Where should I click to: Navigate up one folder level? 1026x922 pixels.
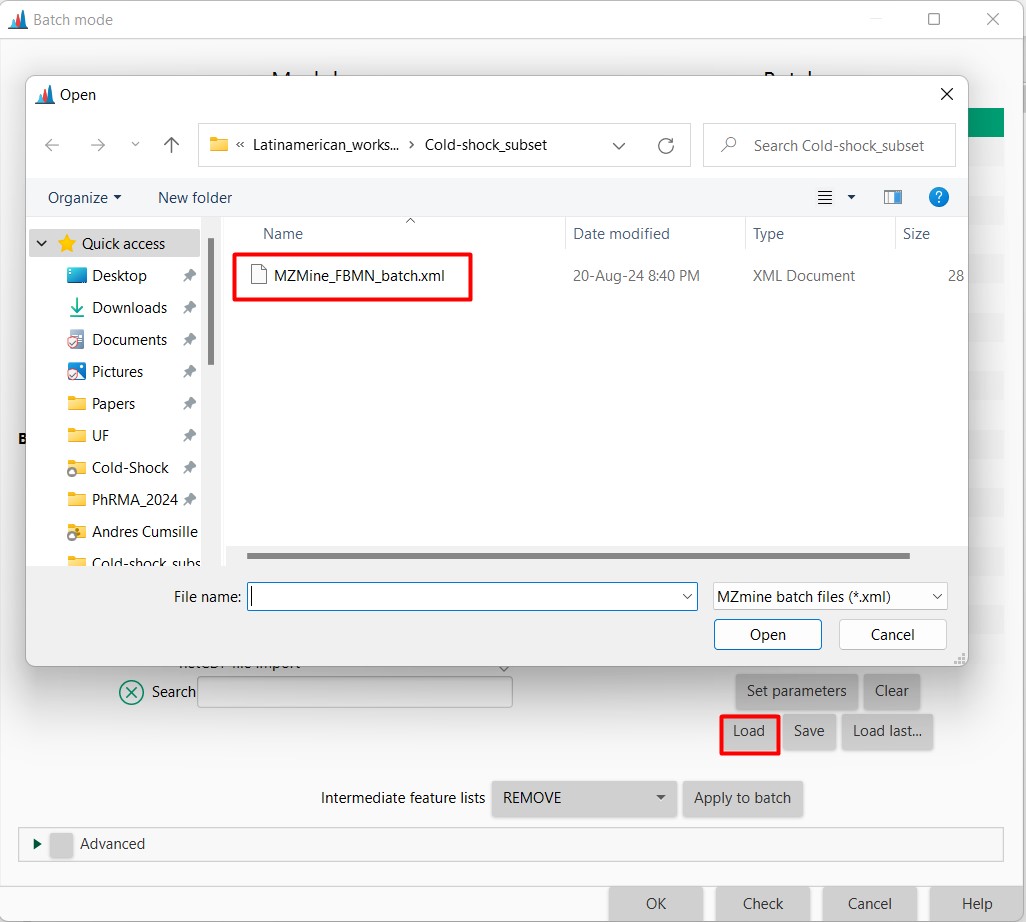(x=170, y=145)
